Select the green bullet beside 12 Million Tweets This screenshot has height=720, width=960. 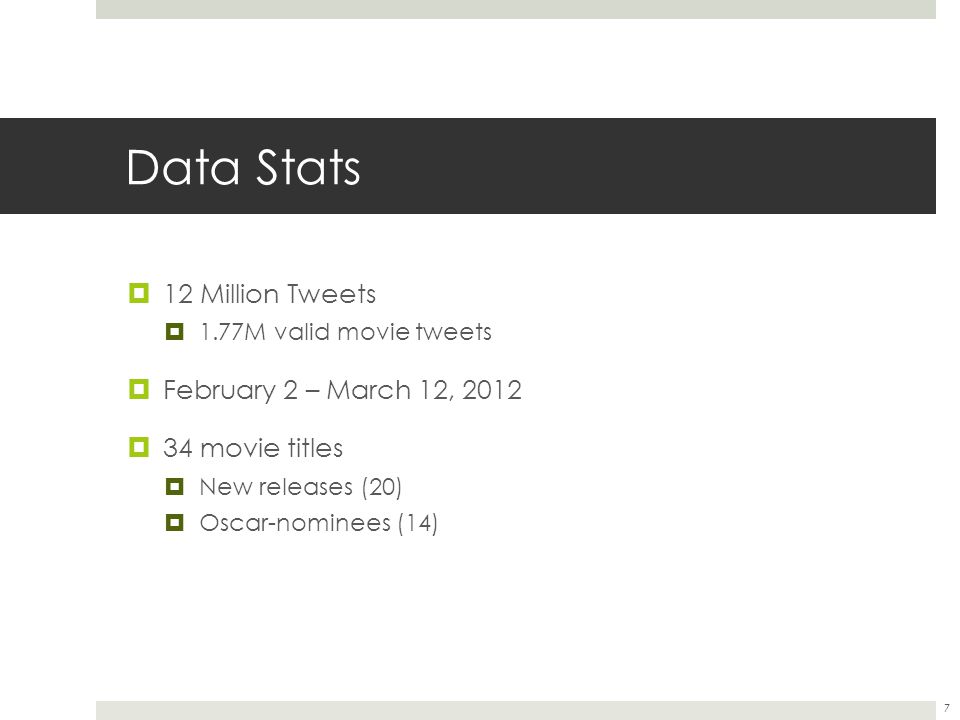139,293
